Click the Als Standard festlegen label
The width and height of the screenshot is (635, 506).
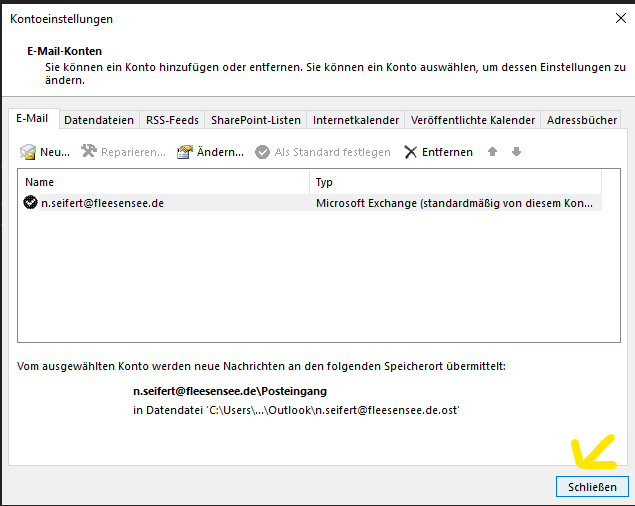pyautogui.click(x=332, y=152)
